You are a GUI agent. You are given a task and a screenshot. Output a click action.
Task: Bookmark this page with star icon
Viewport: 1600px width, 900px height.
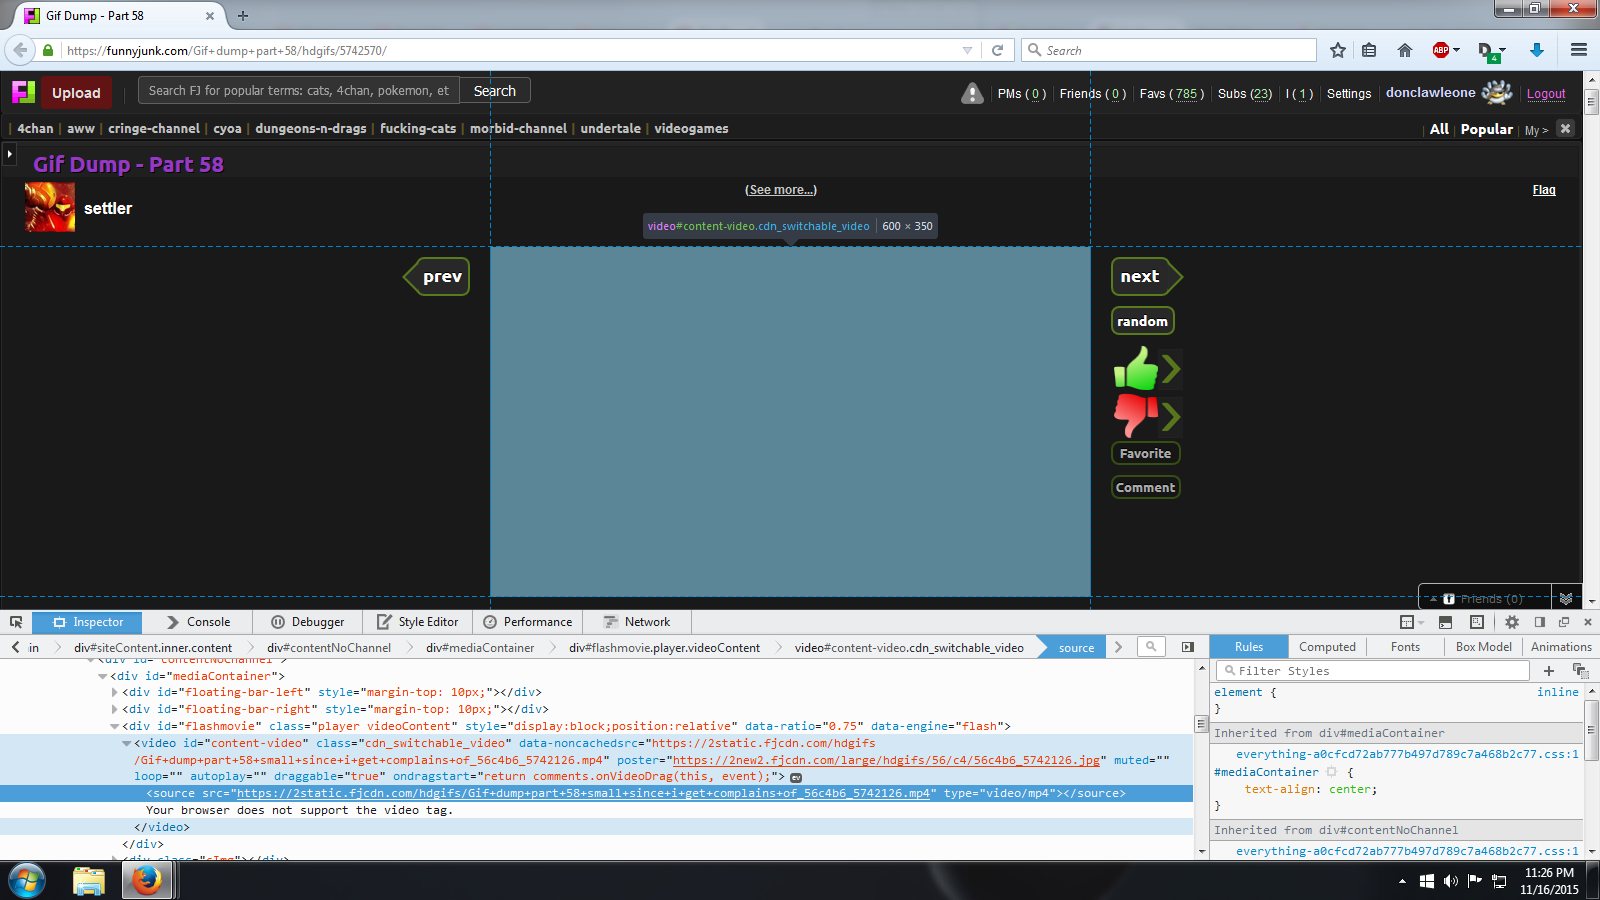coord(1338,50)
